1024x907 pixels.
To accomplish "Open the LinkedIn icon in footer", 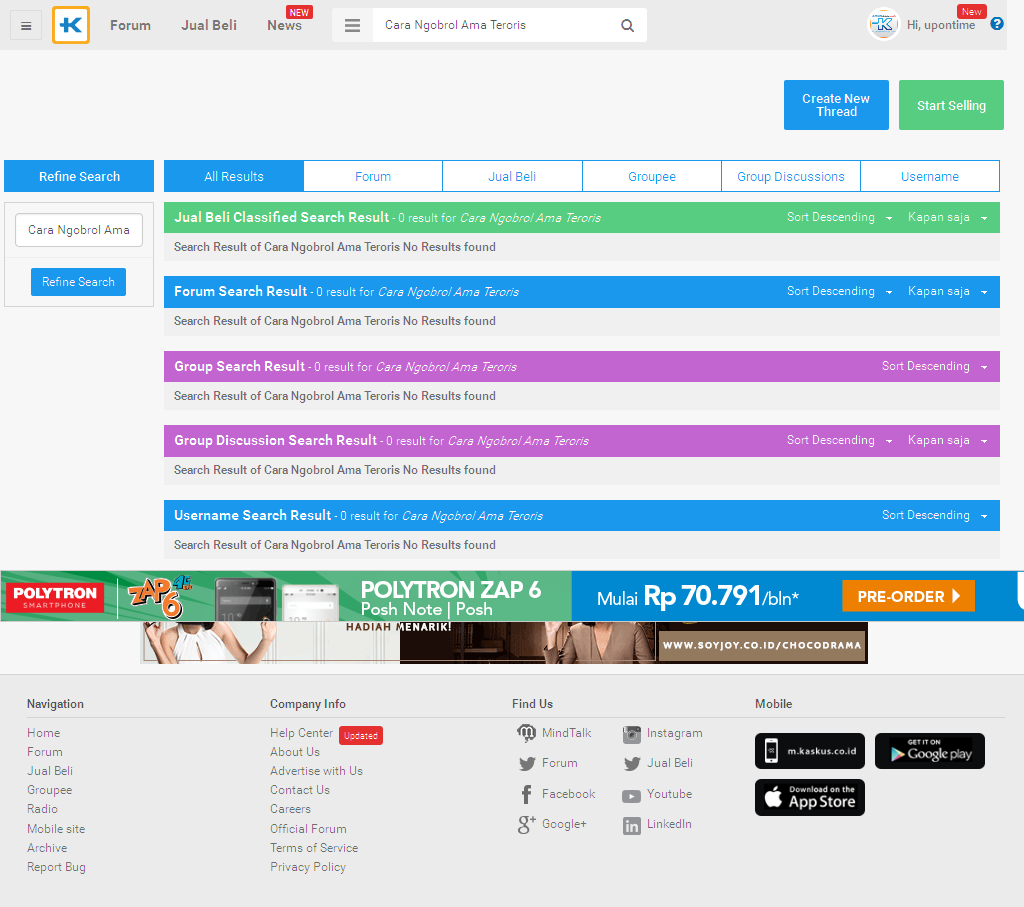I will [632, 826].
